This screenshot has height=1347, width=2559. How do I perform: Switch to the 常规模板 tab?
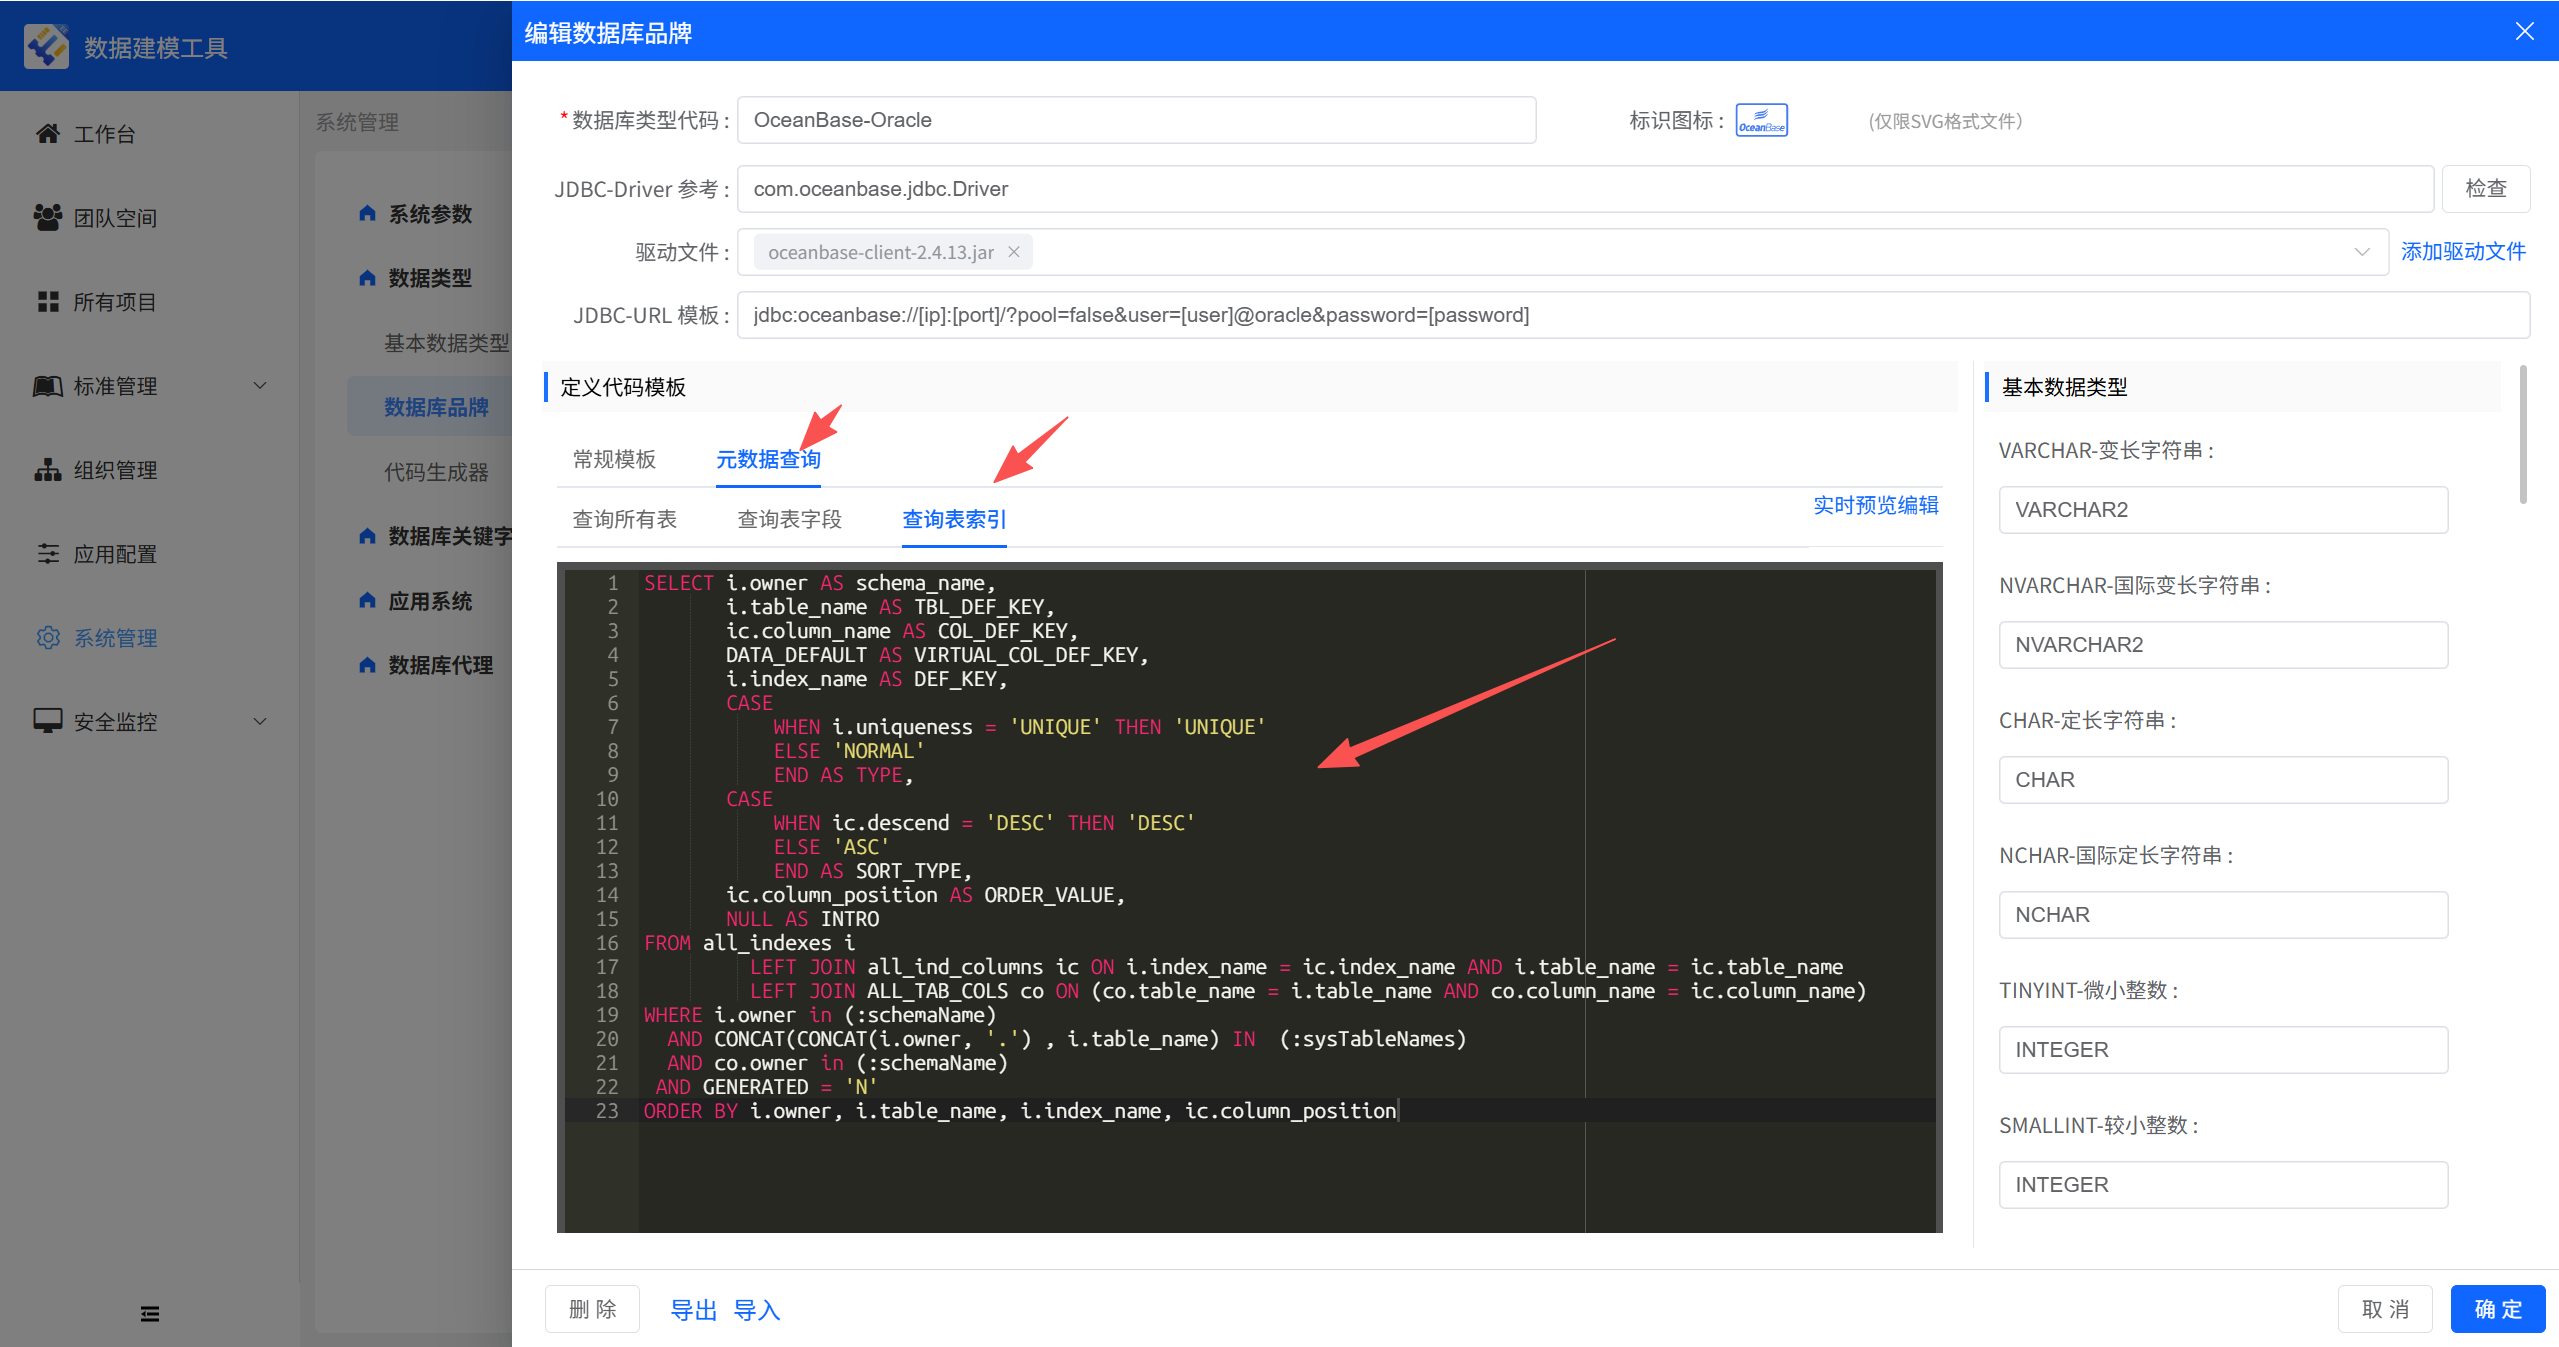click(614, 459)
